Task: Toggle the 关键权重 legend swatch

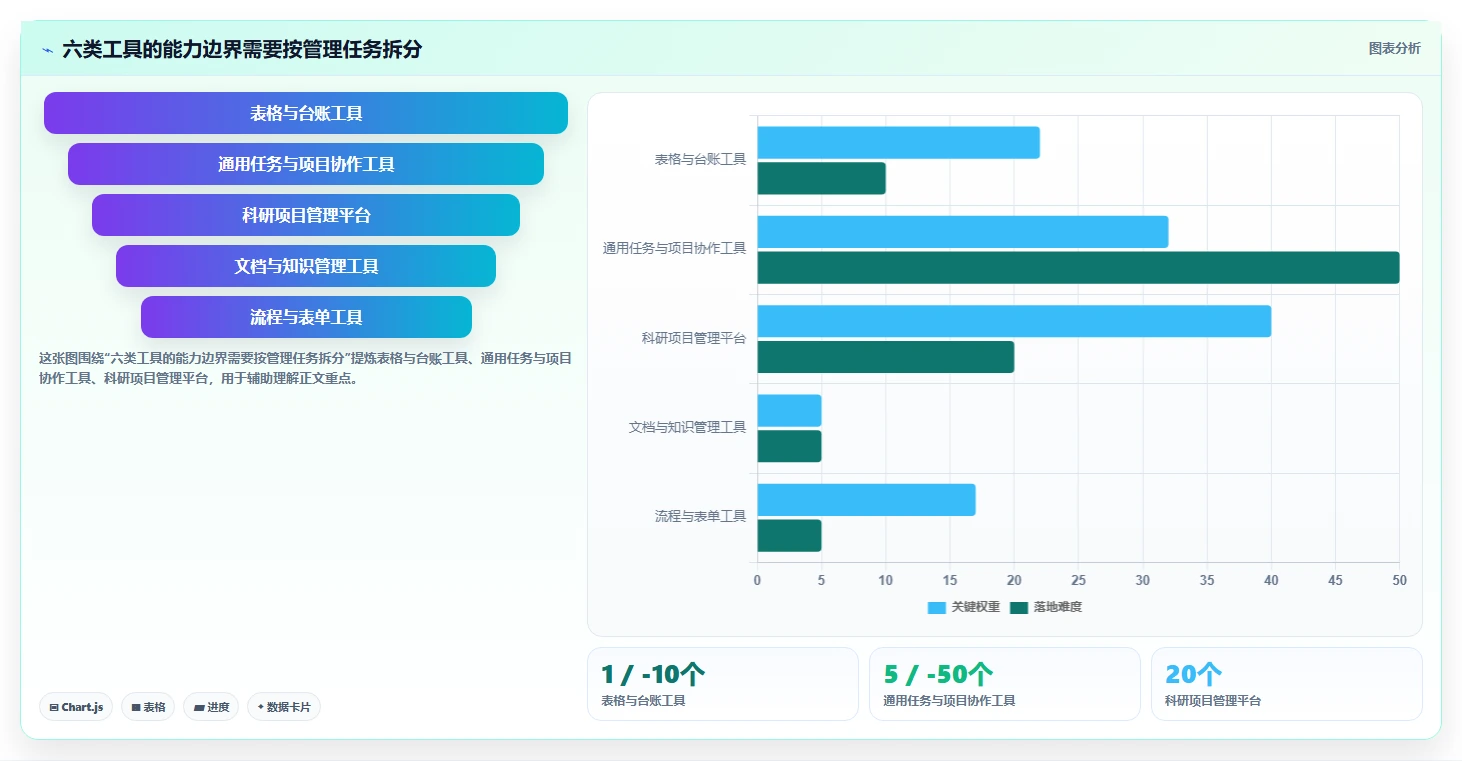Action: [x=937, y=607]
